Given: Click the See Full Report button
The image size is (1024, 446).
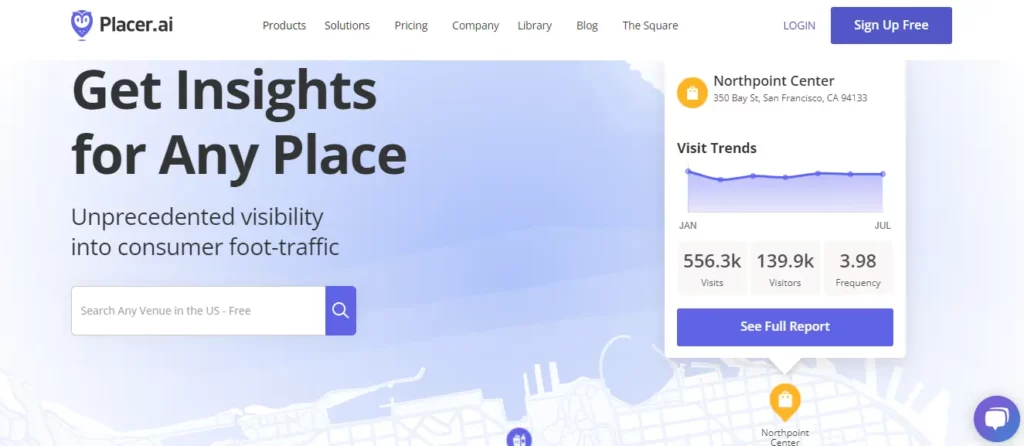Looking at the screenshot, I should [784, 327].
